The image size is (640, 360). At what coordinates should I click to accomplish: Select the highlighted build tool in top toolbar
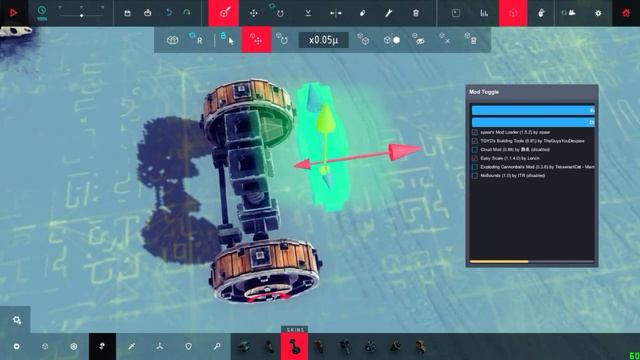pyautogui.click(x=224, y=13)
